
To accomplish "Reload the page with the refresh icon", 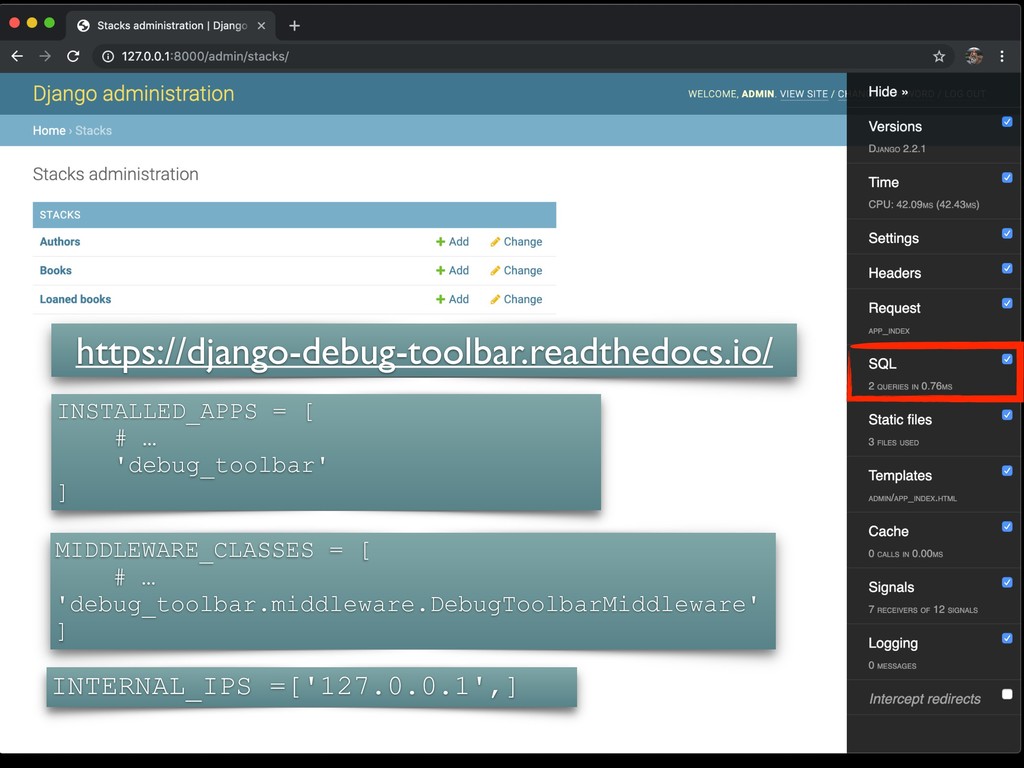I will 73,56.
